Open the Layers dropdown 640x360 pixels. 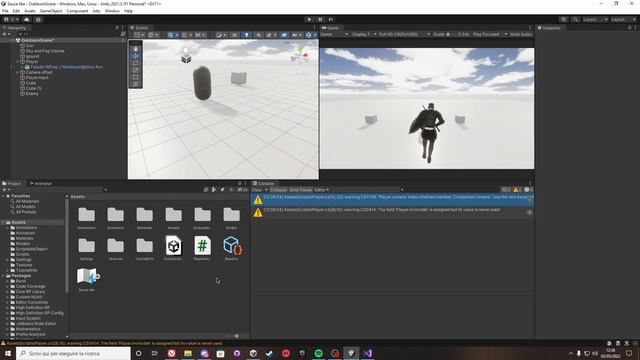pos(595,19)
